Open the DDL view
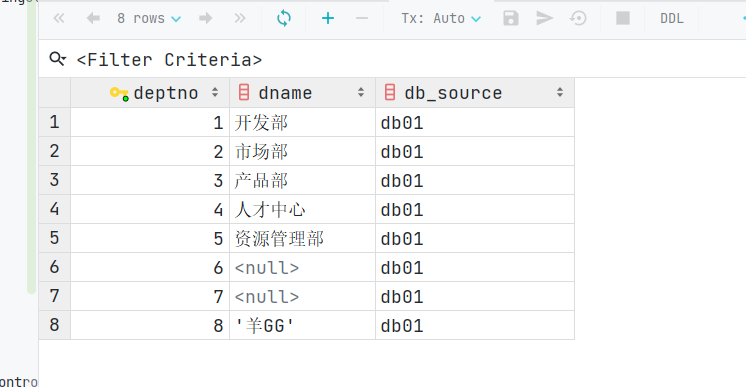Viewport: 746px width, 387px height. click(x=671, y=19)
